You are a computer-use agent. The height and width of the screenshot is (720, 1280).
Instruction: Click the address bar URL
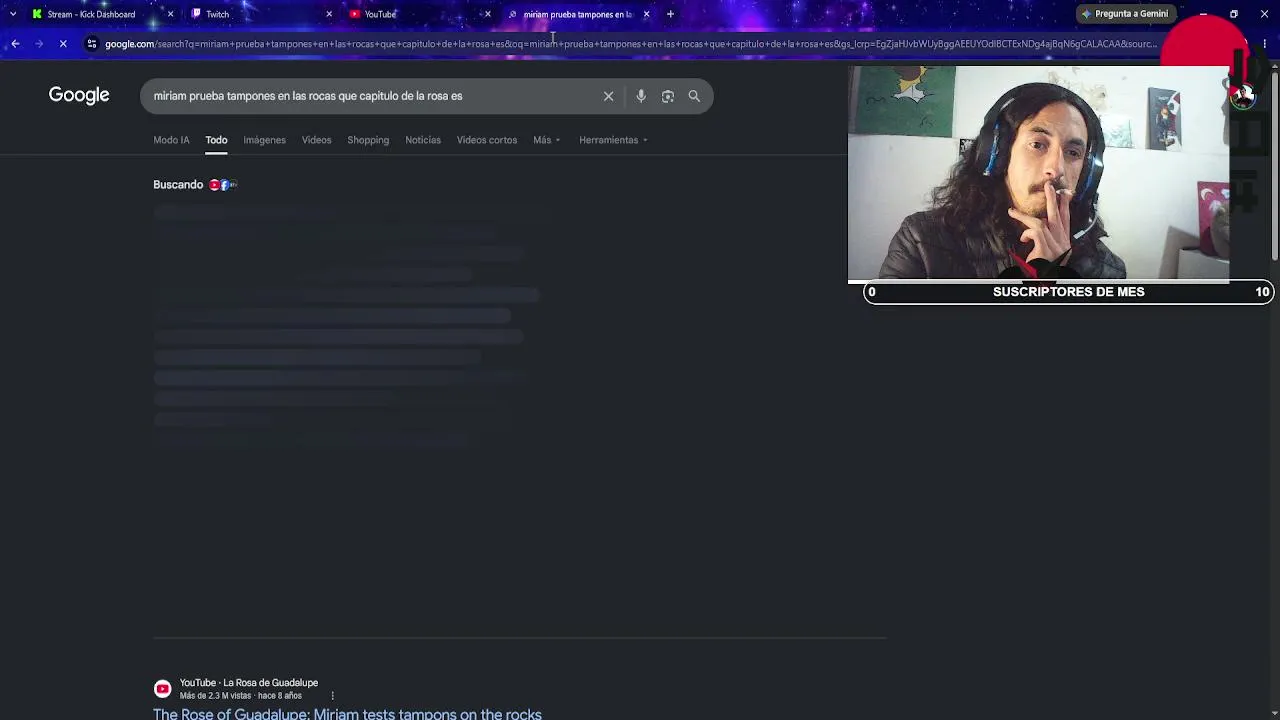pos(630,44)
